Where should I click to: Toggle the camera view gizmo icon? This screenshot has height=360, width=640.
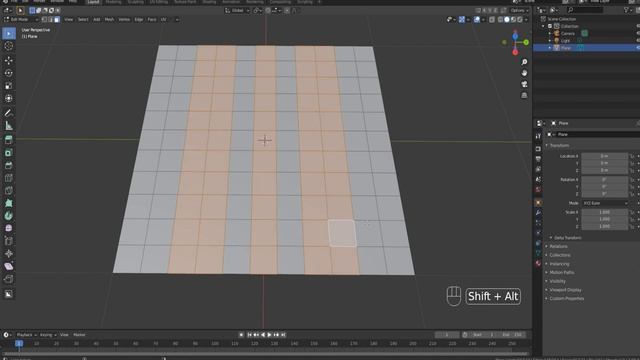coord(524,84)
